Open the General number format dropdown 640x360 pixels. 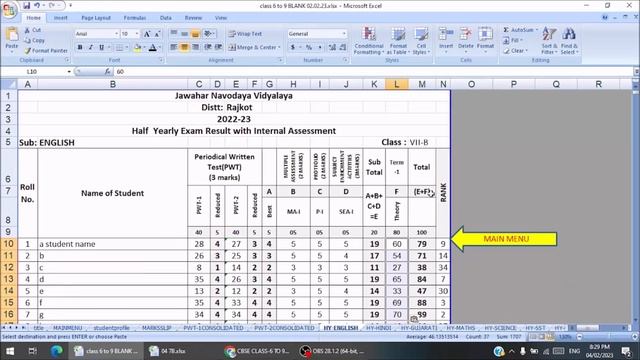tap(344, 34)
